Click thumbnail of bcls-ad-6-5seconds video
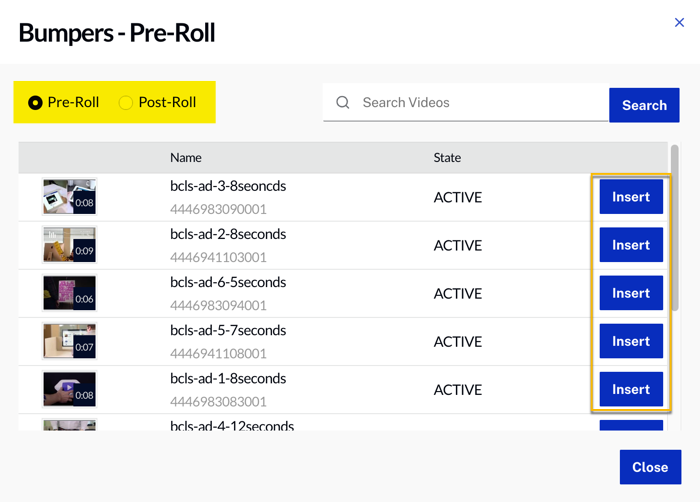This screenshot has height=502, width=700. [69, 293]
